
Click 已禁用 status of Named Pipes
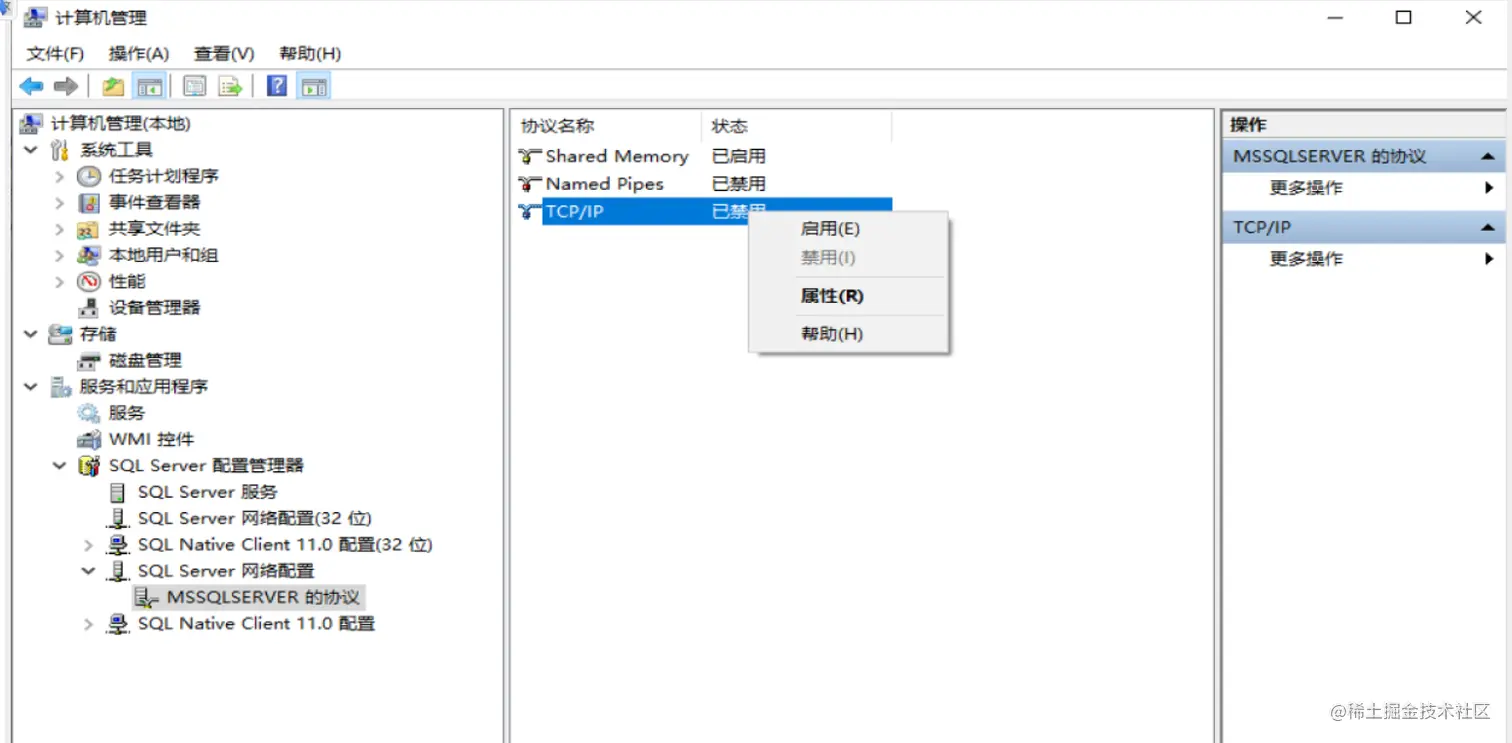point(738,184)
